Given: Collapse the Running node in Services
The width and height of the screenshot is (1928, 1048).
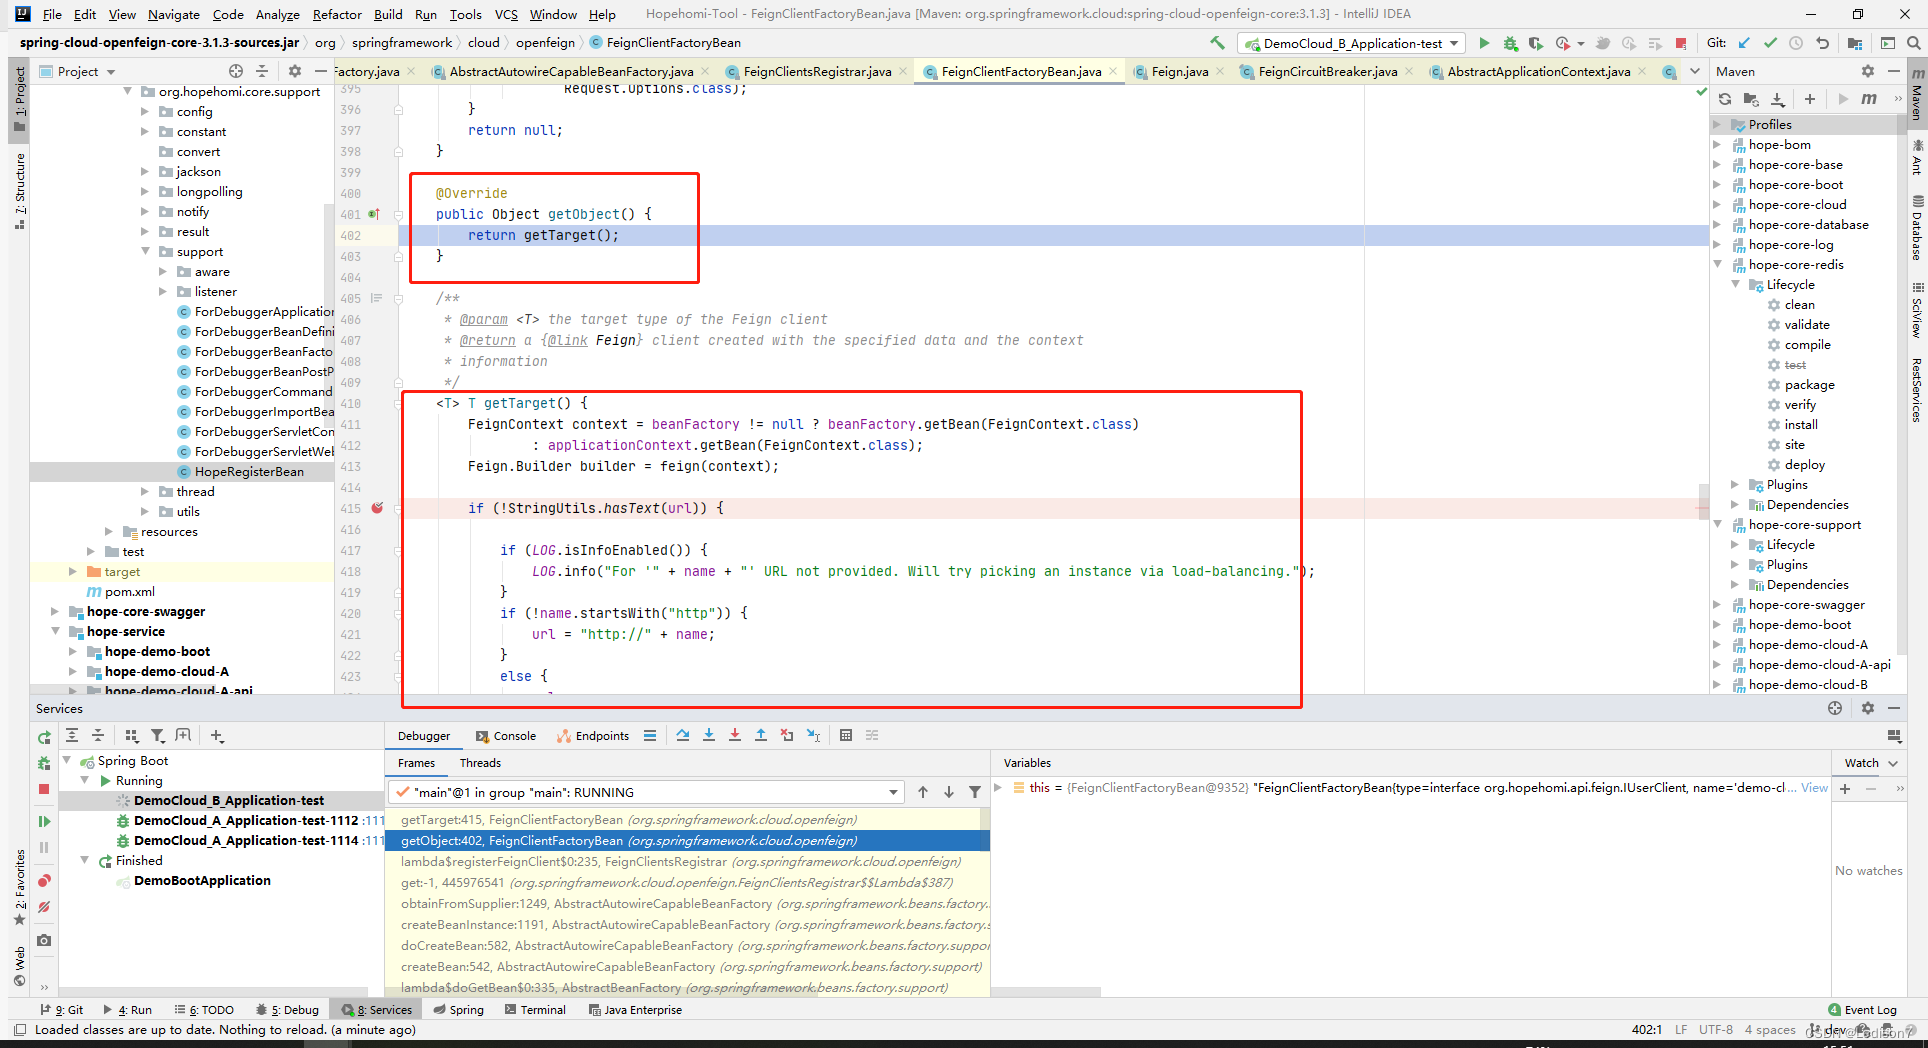Looking at the screenshot, I should click(x=86, y=780).
